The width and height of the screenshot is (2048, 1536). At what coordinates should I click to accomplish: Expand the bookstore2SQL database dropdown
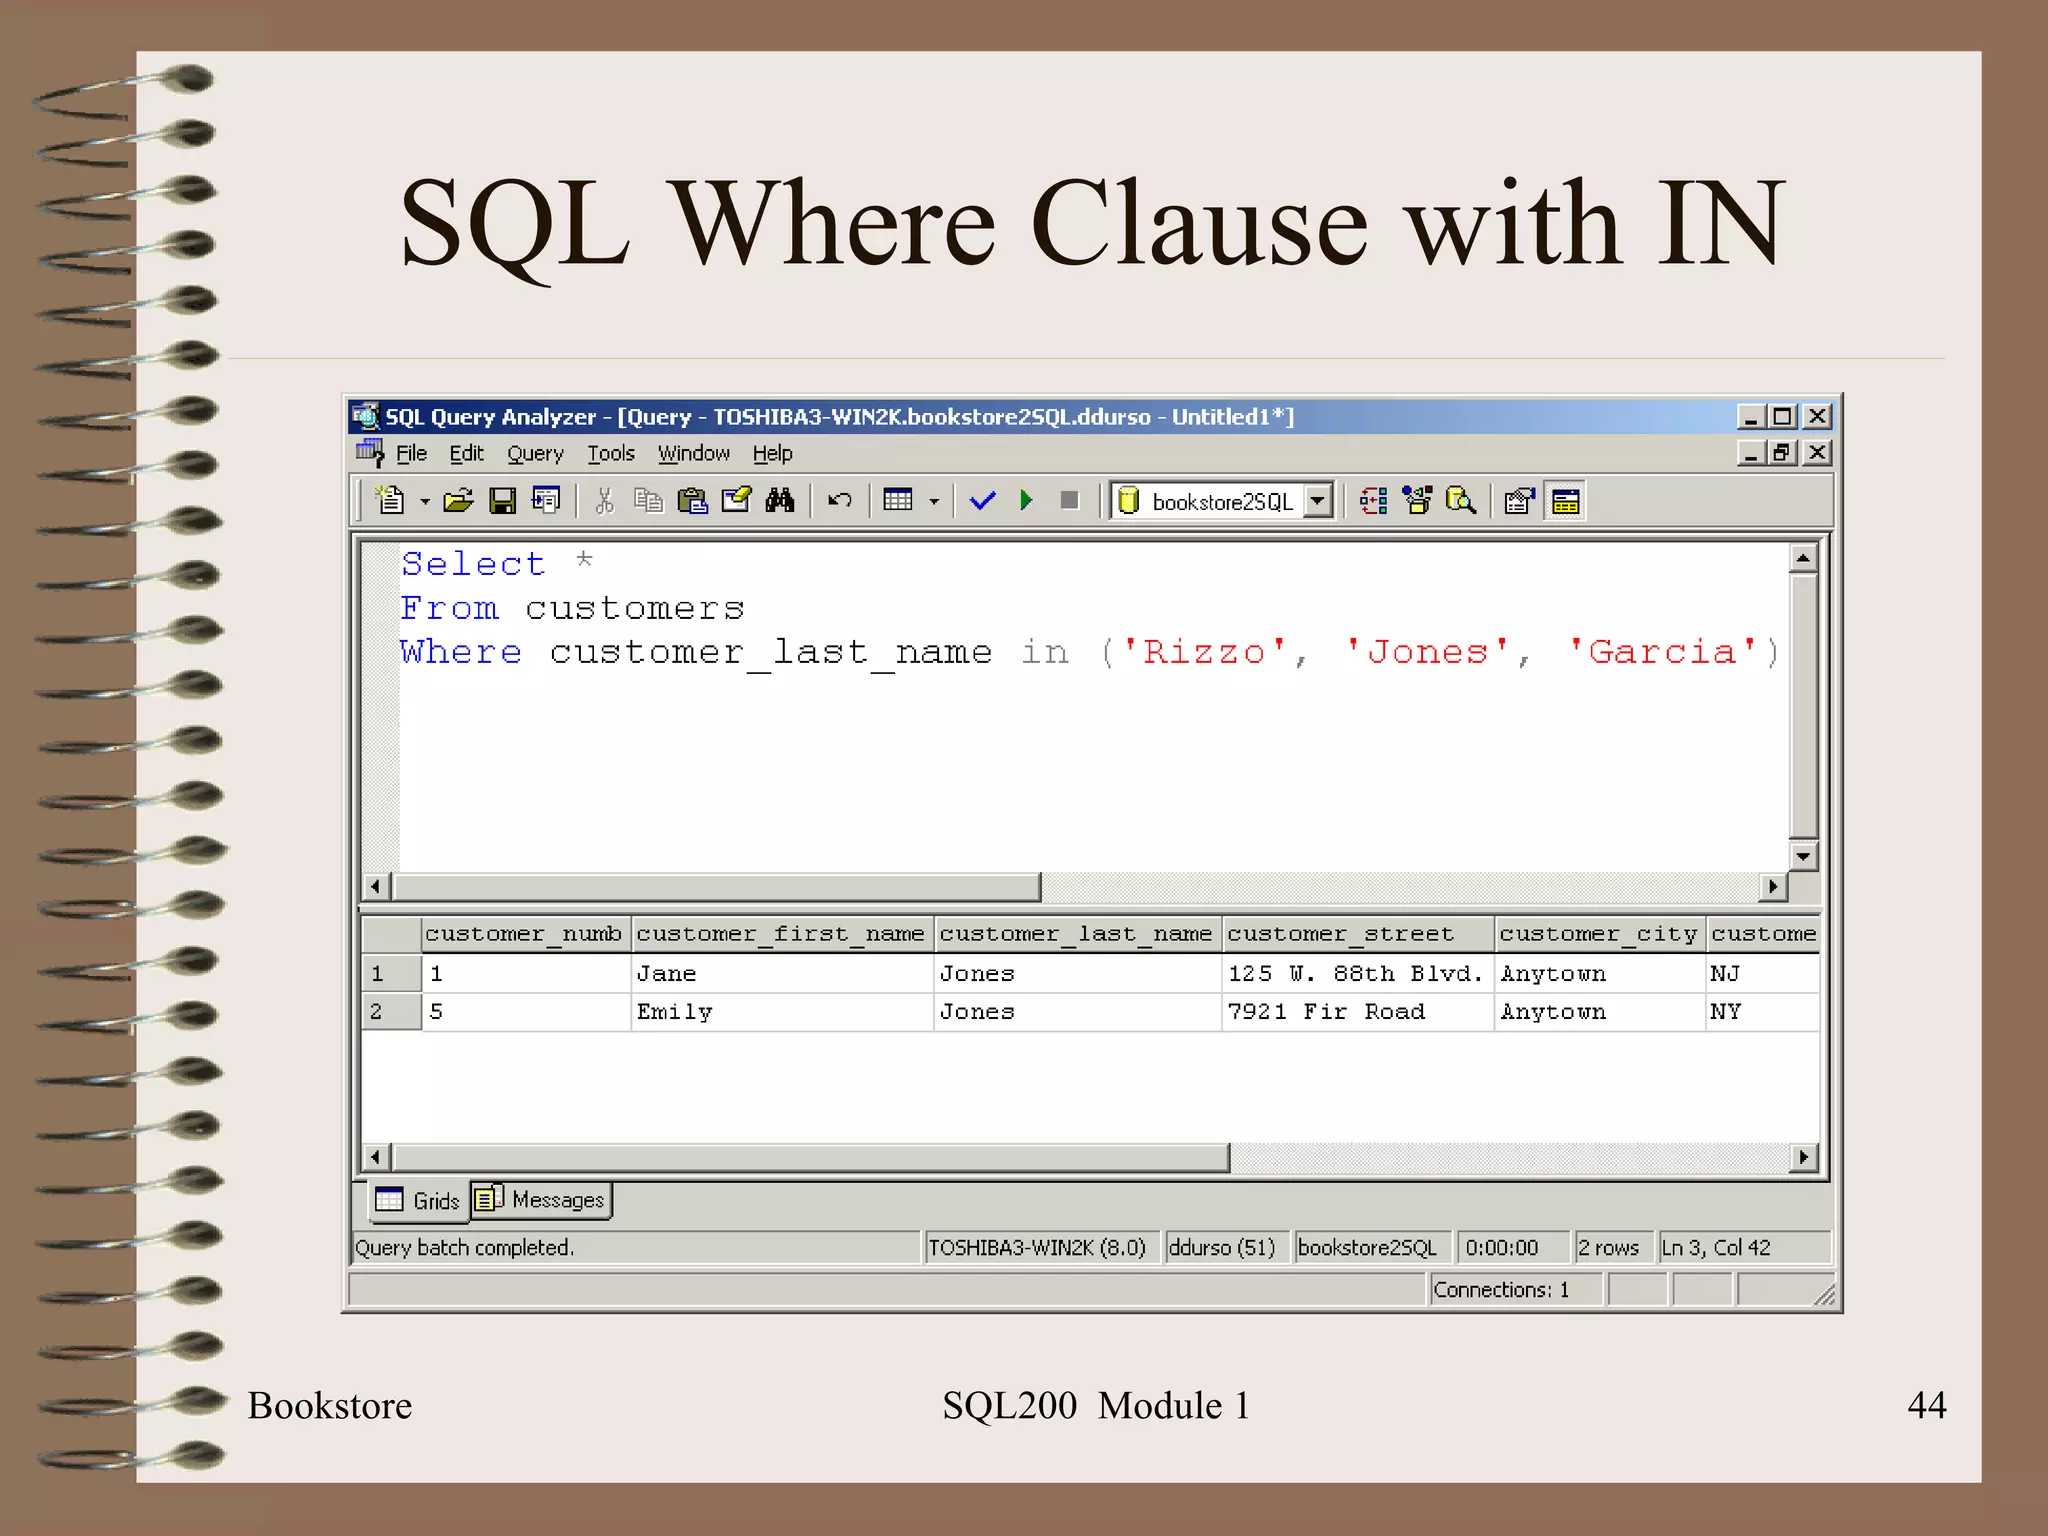[1319, 500]
